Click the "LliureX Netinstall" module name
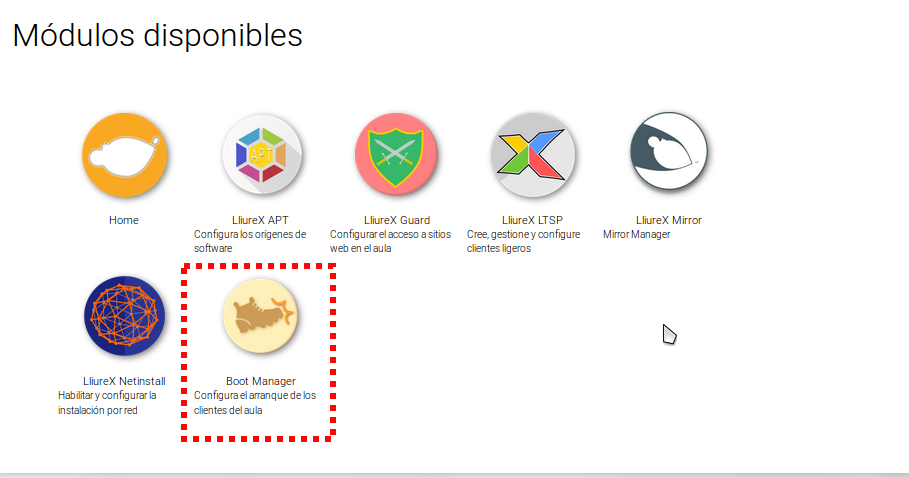Image resolution: width=909 pixels, height=478 pixels. (x=124, y=381)
